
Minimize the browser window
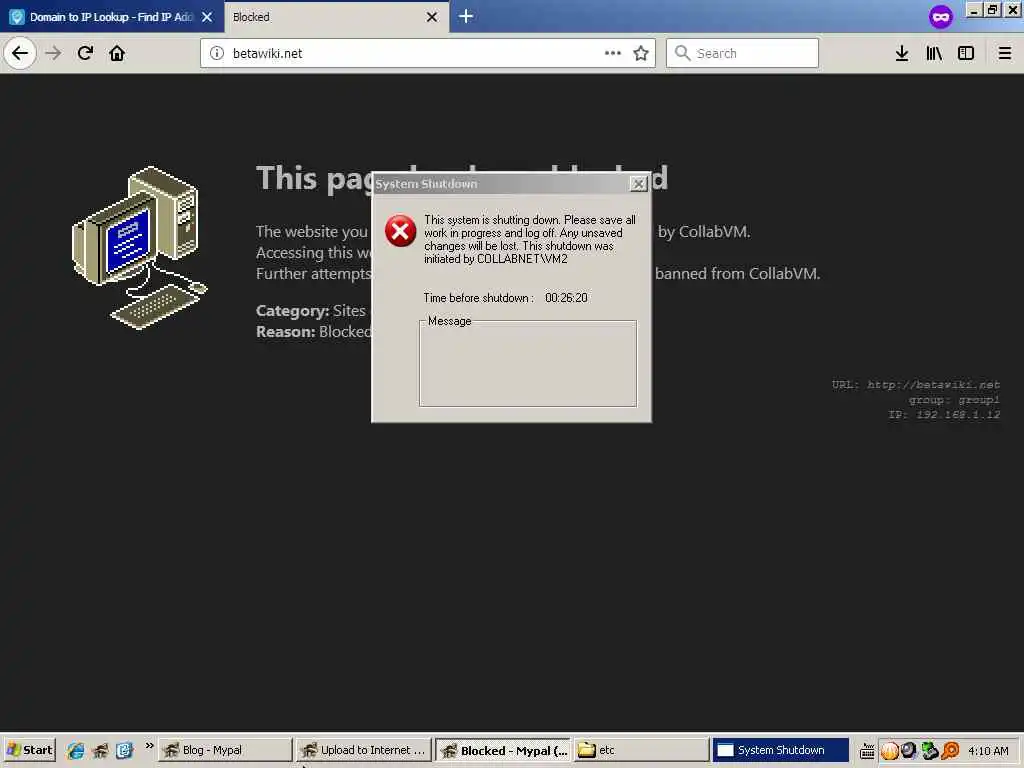[x=974, y=10]
